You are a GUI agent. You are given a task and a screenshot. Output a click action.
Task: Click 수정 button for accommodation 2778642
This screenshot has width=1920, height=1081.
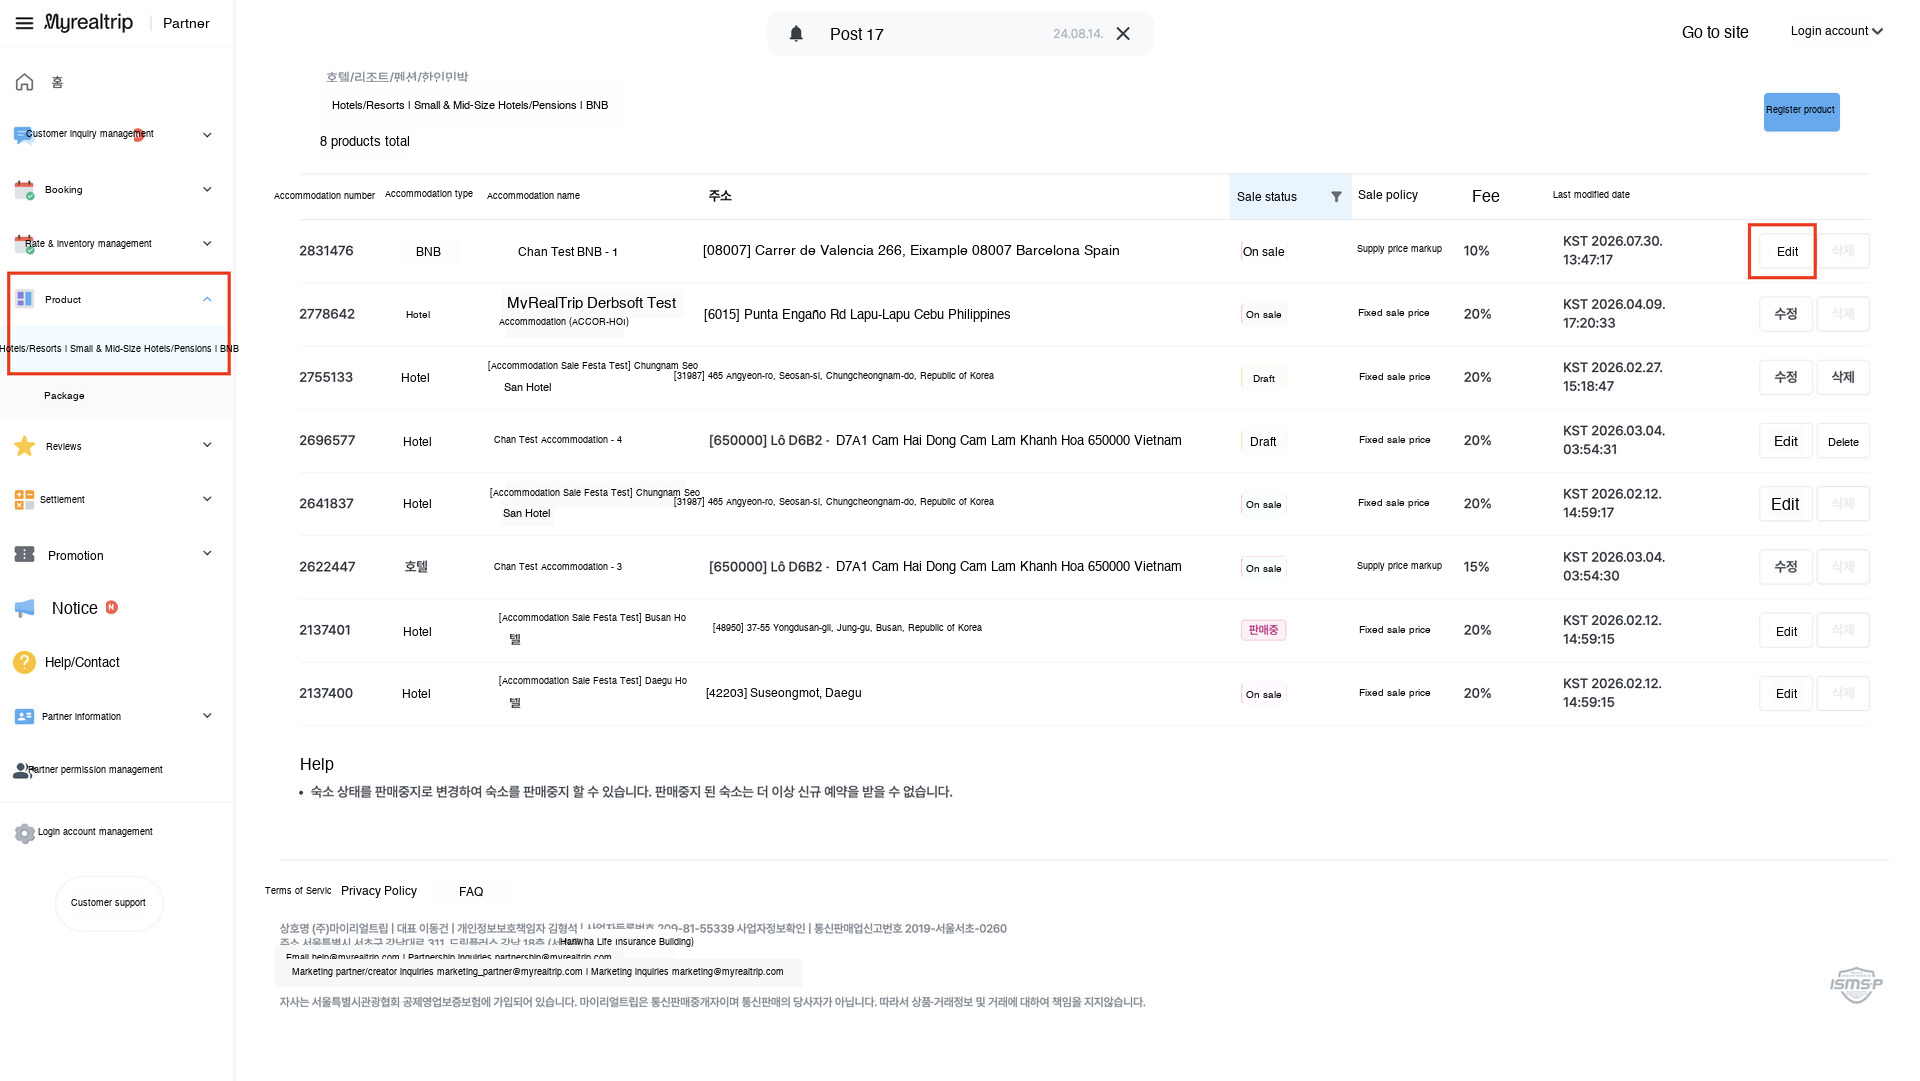tap(1786, 314)
